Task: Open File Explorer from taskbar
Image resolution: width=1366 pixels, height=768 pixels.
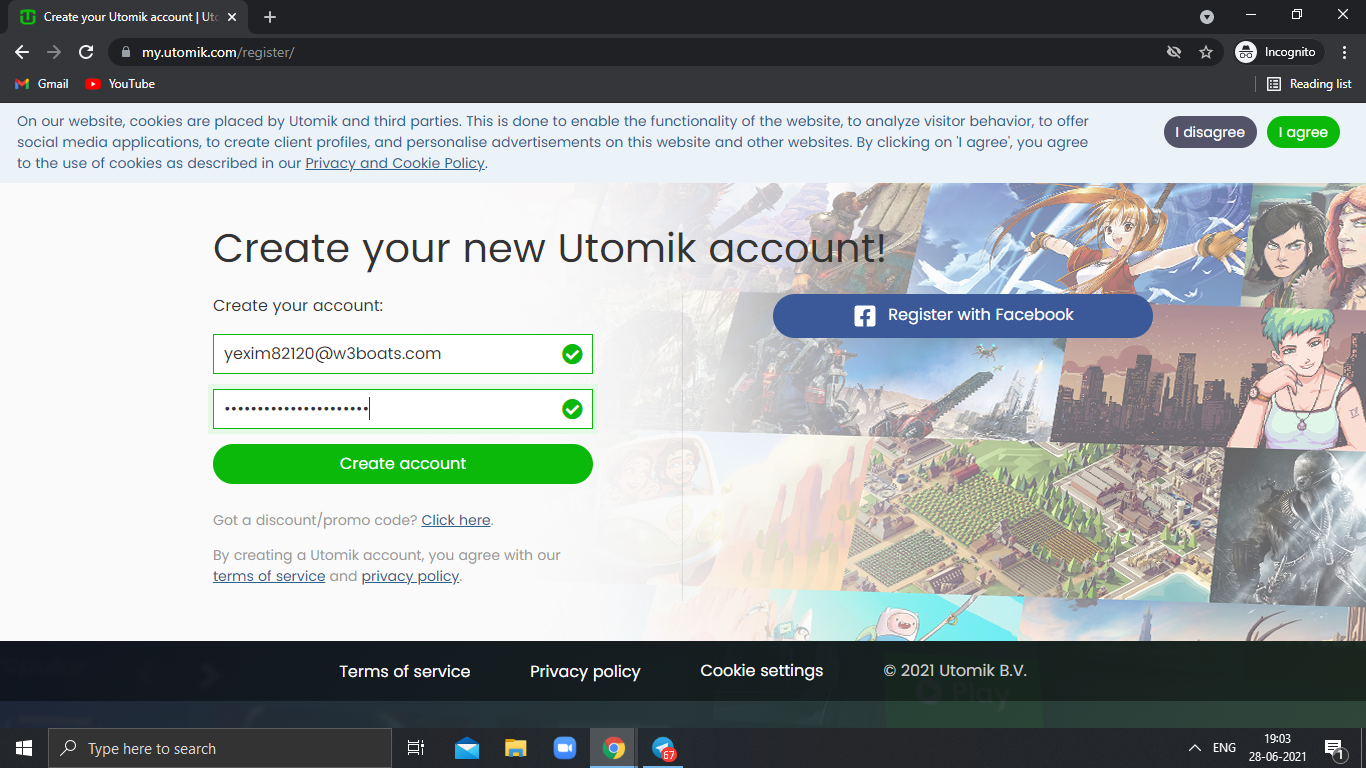Action: [x=516, y=748]
